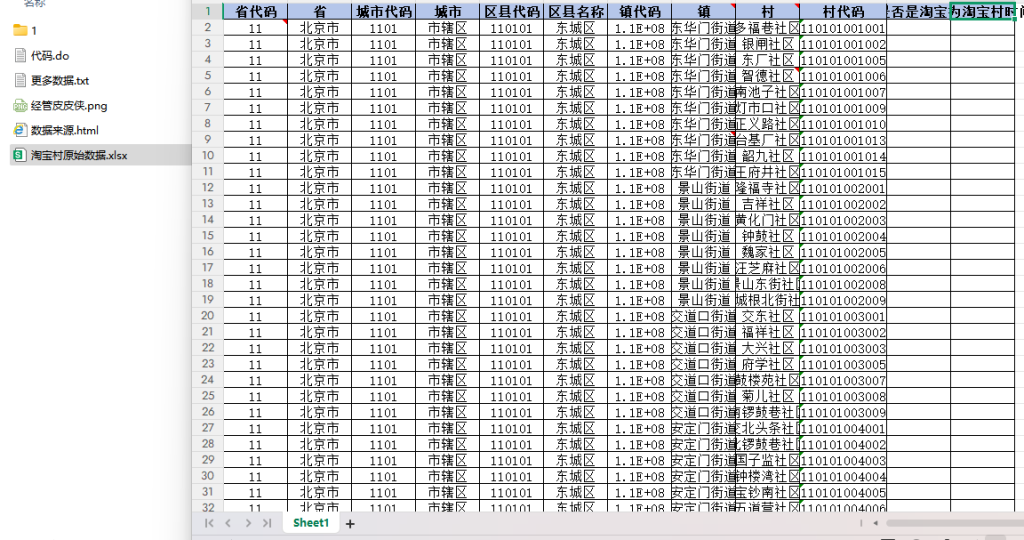1024x540 pixels.
Task: Select row header 10
Action: coord(208,155)
